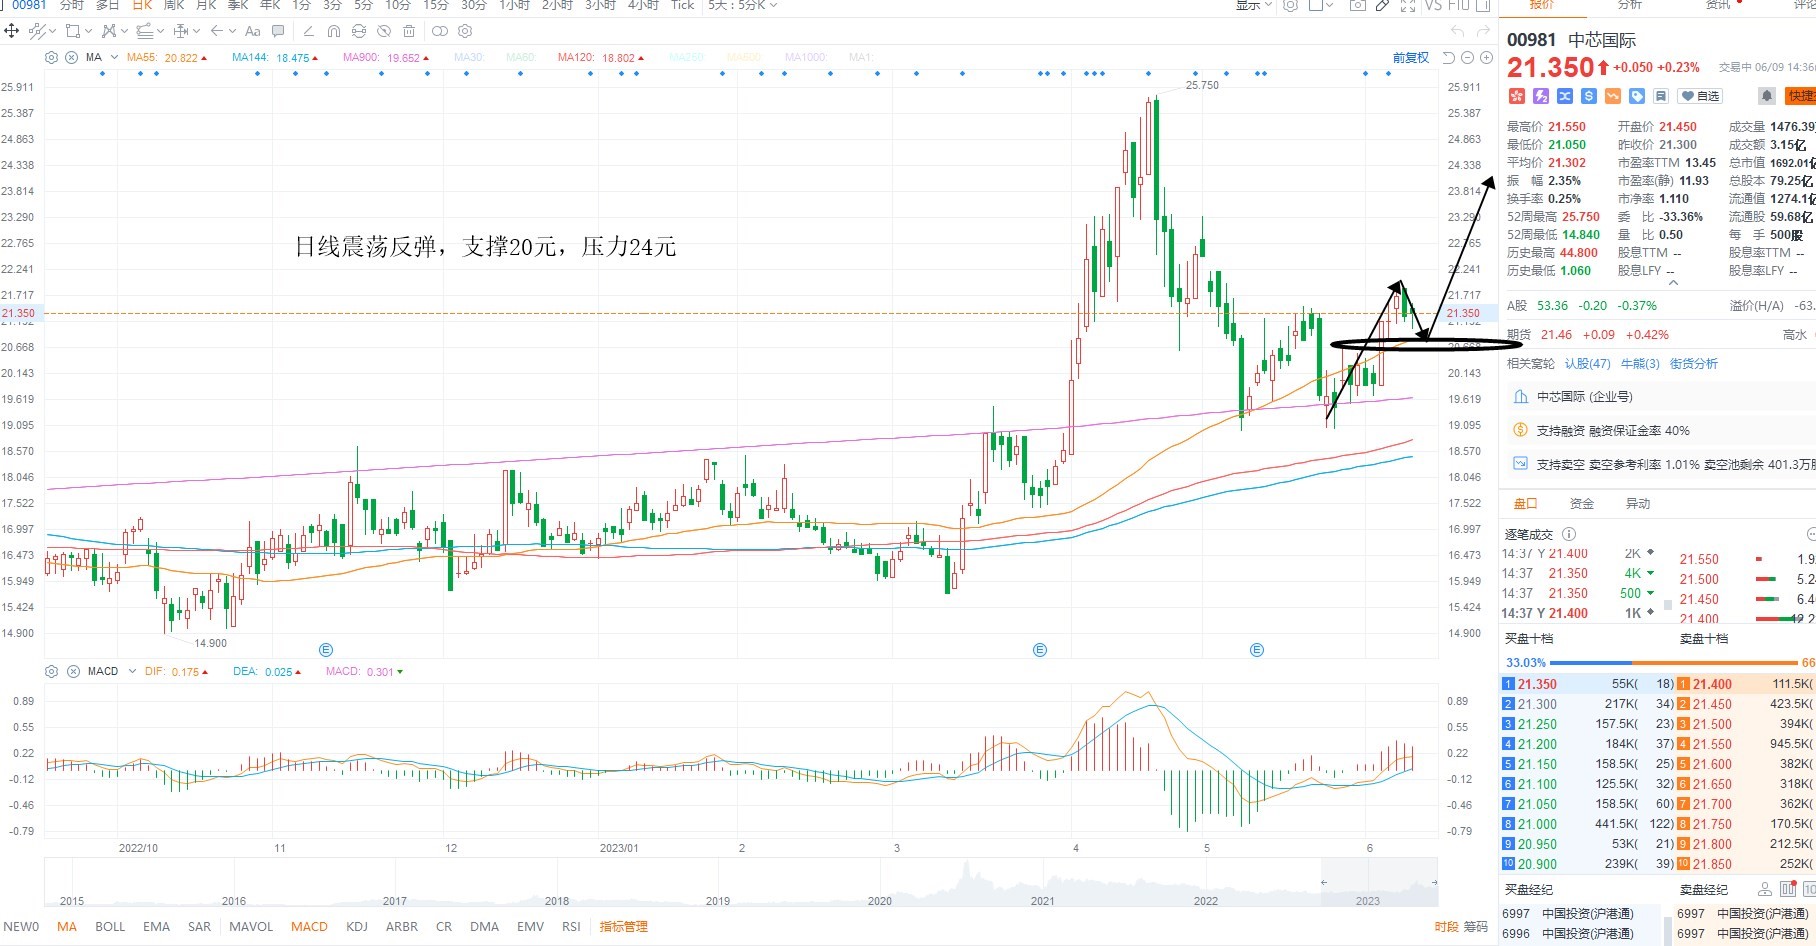Select the comment bubble annotation tool
This screenshot has height=946, width=1816.
click(x=278, y=31)
